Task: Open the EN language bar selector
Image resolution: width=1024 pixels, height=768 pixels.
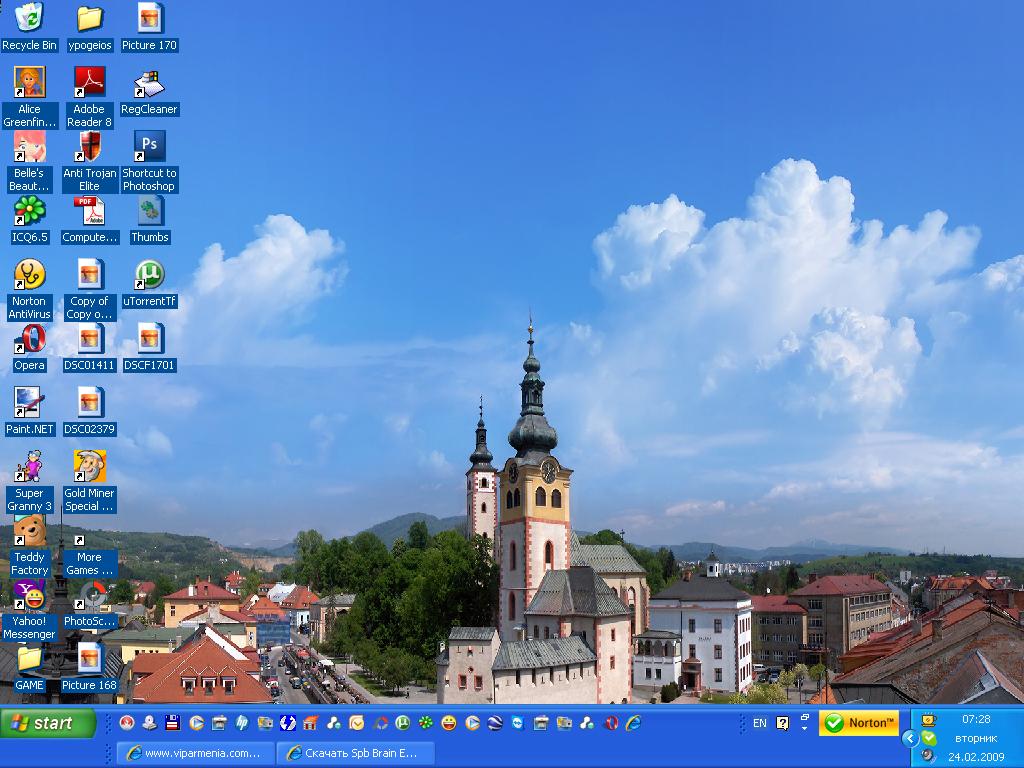Action: [x=760, y=722]
